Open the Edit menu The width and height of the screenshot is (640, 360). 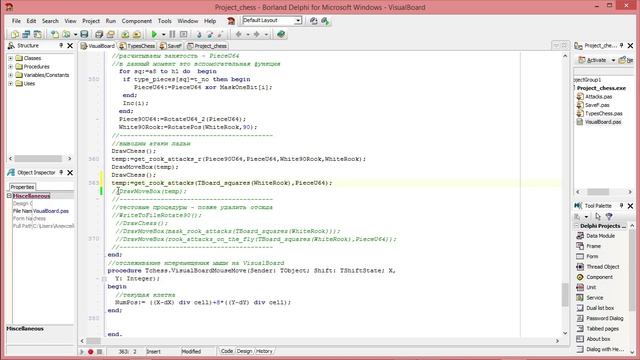pos(31,21)
